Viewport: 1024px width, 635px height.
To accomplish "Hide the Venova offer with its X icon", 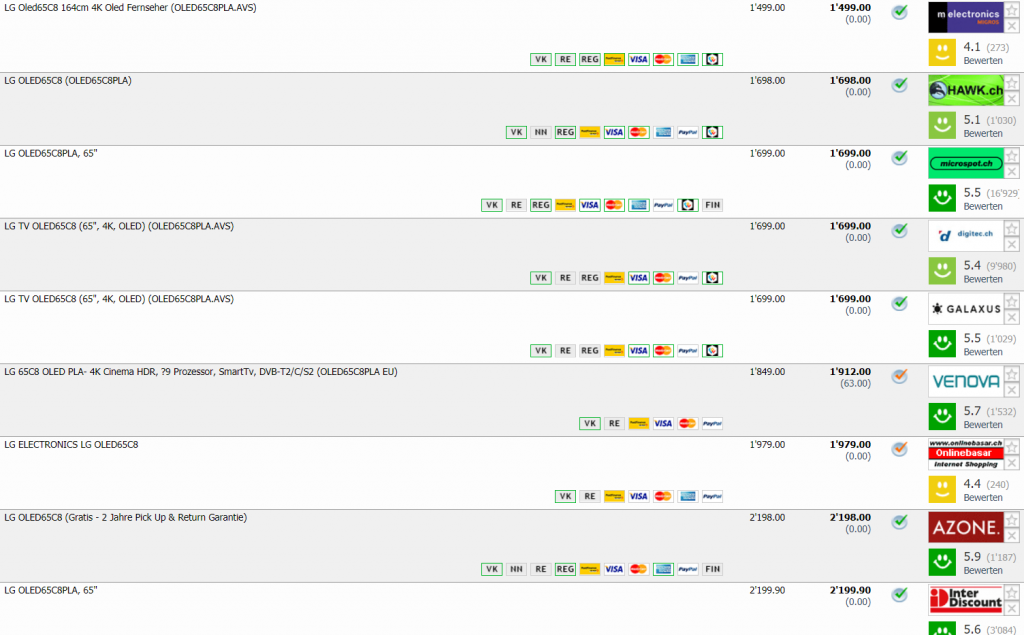I will (x=1012, y=390).
